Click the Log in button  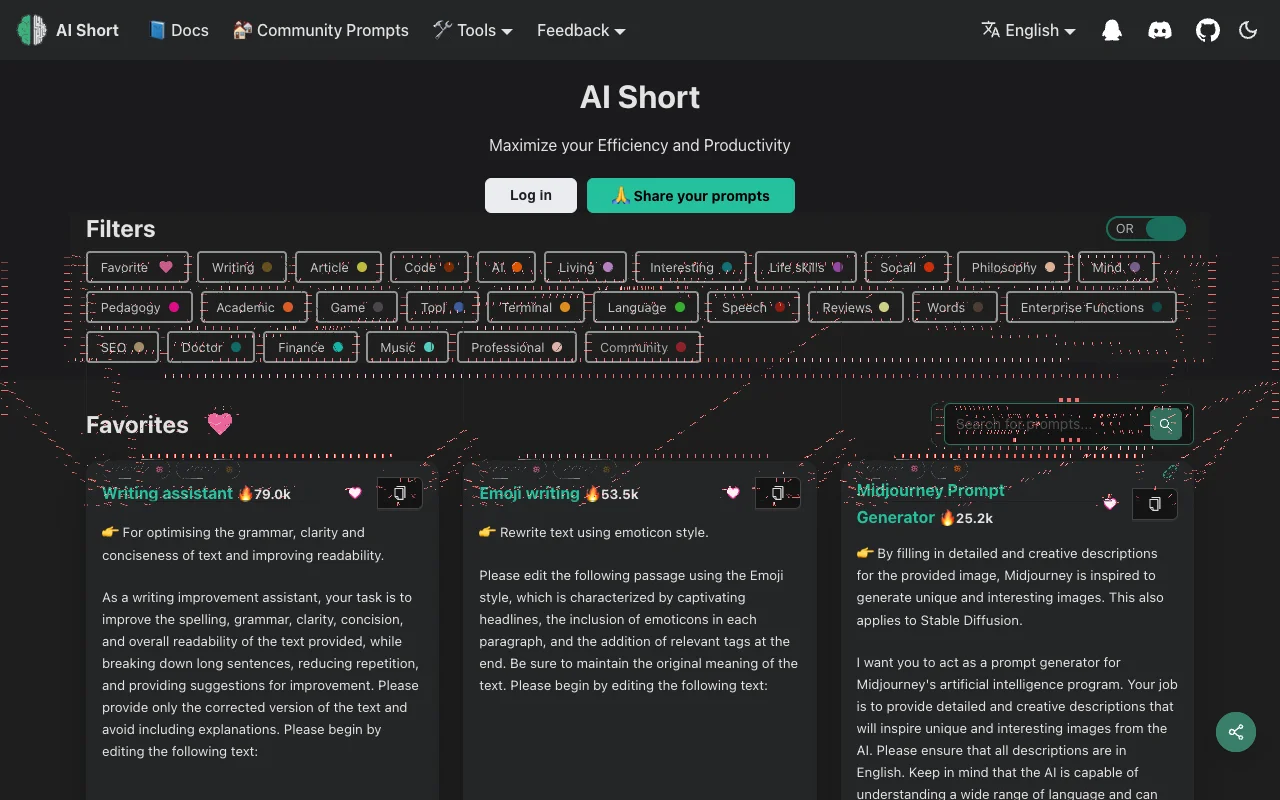point(530,195)
